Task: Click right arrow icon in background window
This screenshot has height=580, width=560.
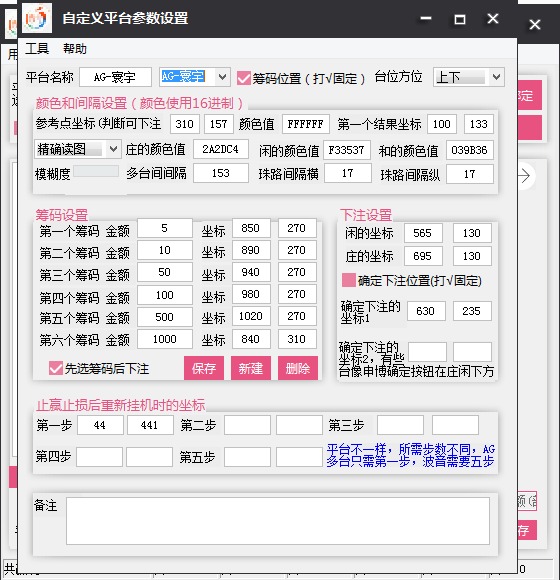Action: tap(525, 176)
